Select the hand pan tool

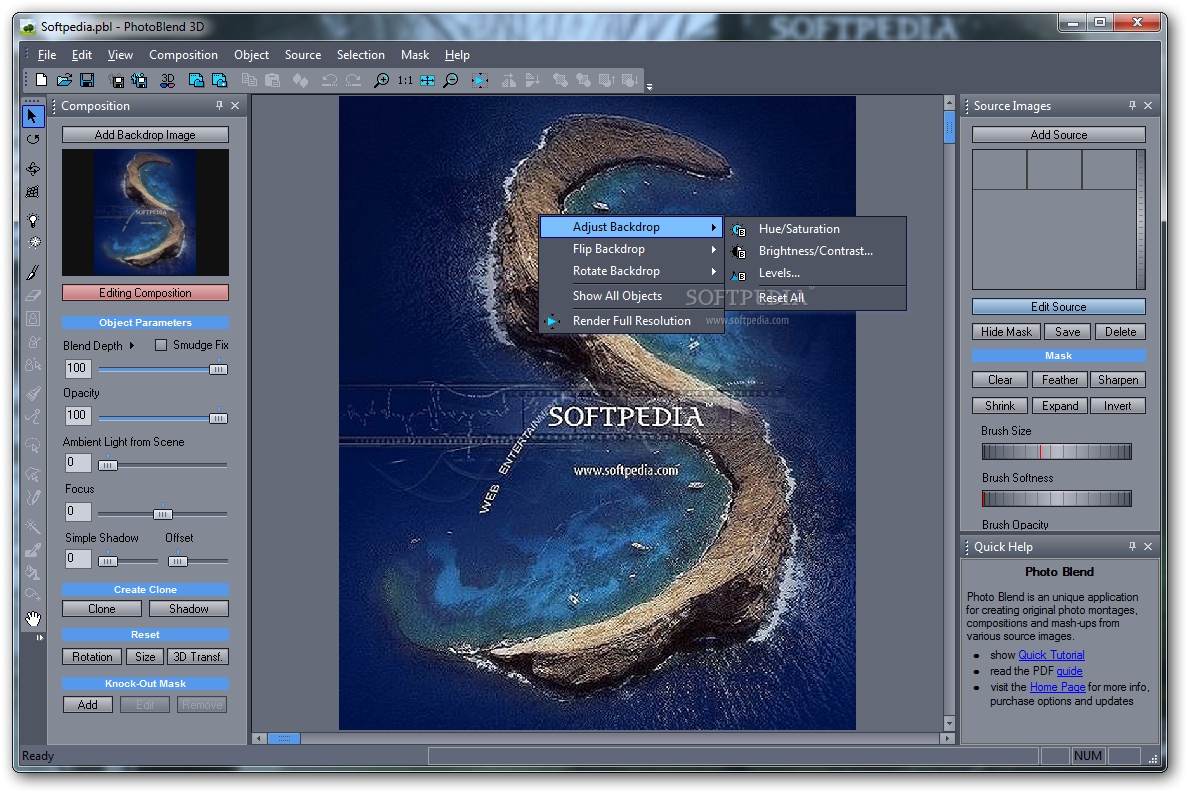33,619
